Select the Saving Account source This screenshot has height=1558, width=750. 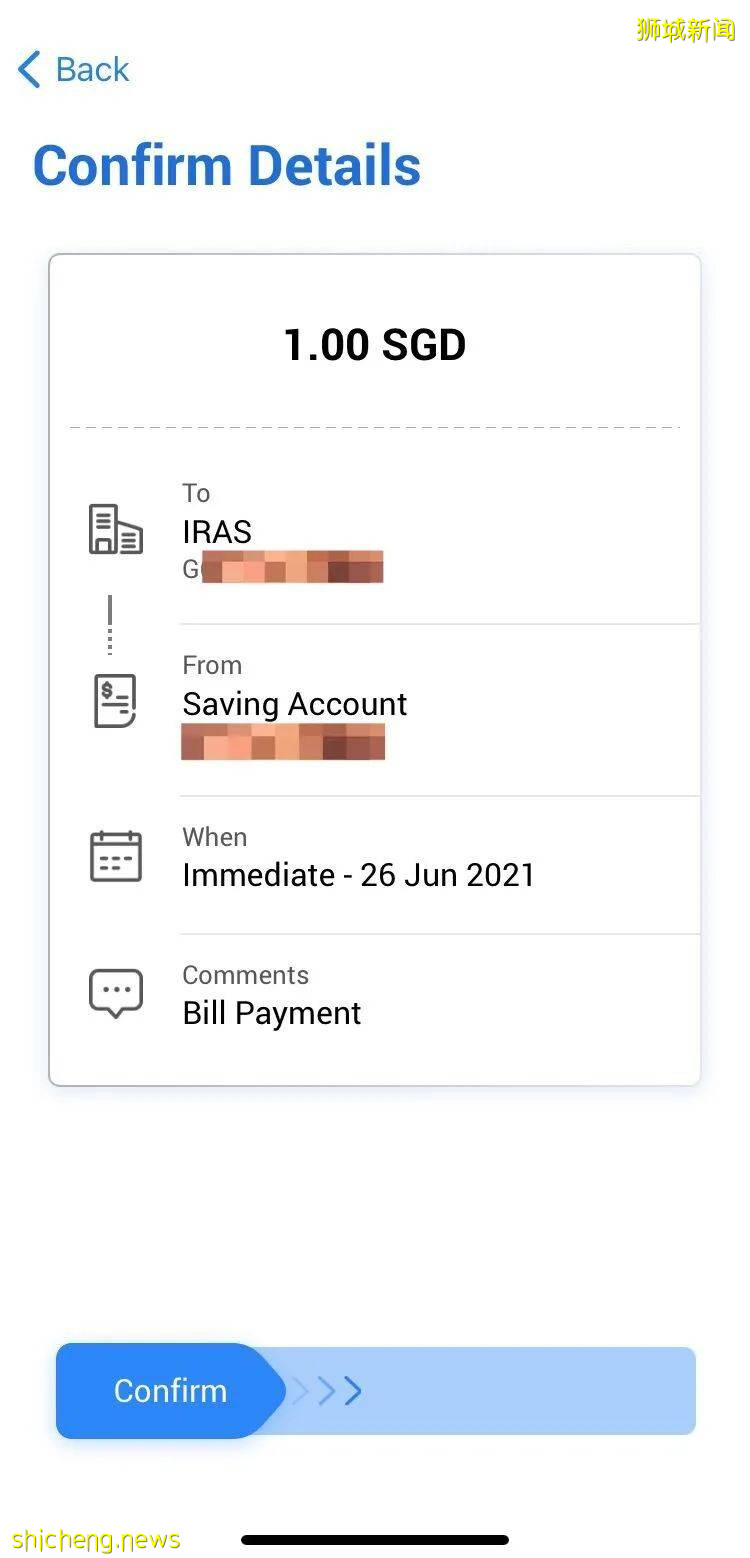click(x=294, y=704)
